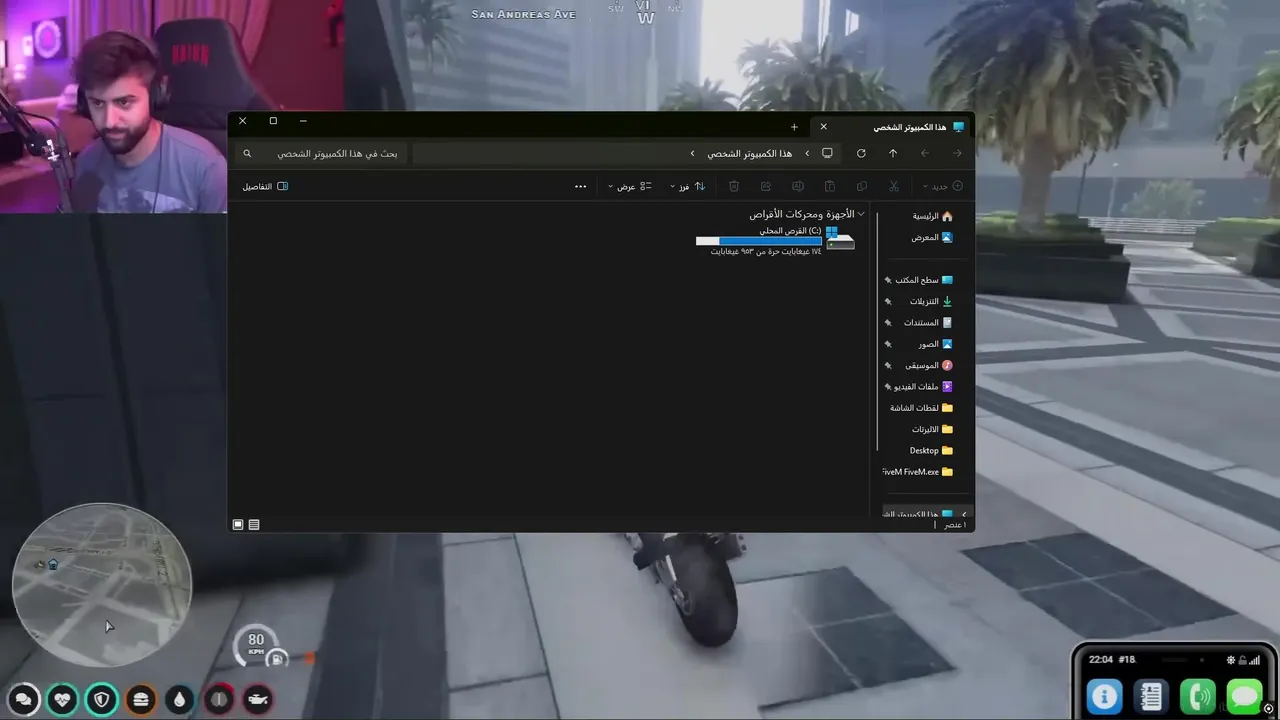Open the View (عرض) dropdown

click(x=630, y=186)
